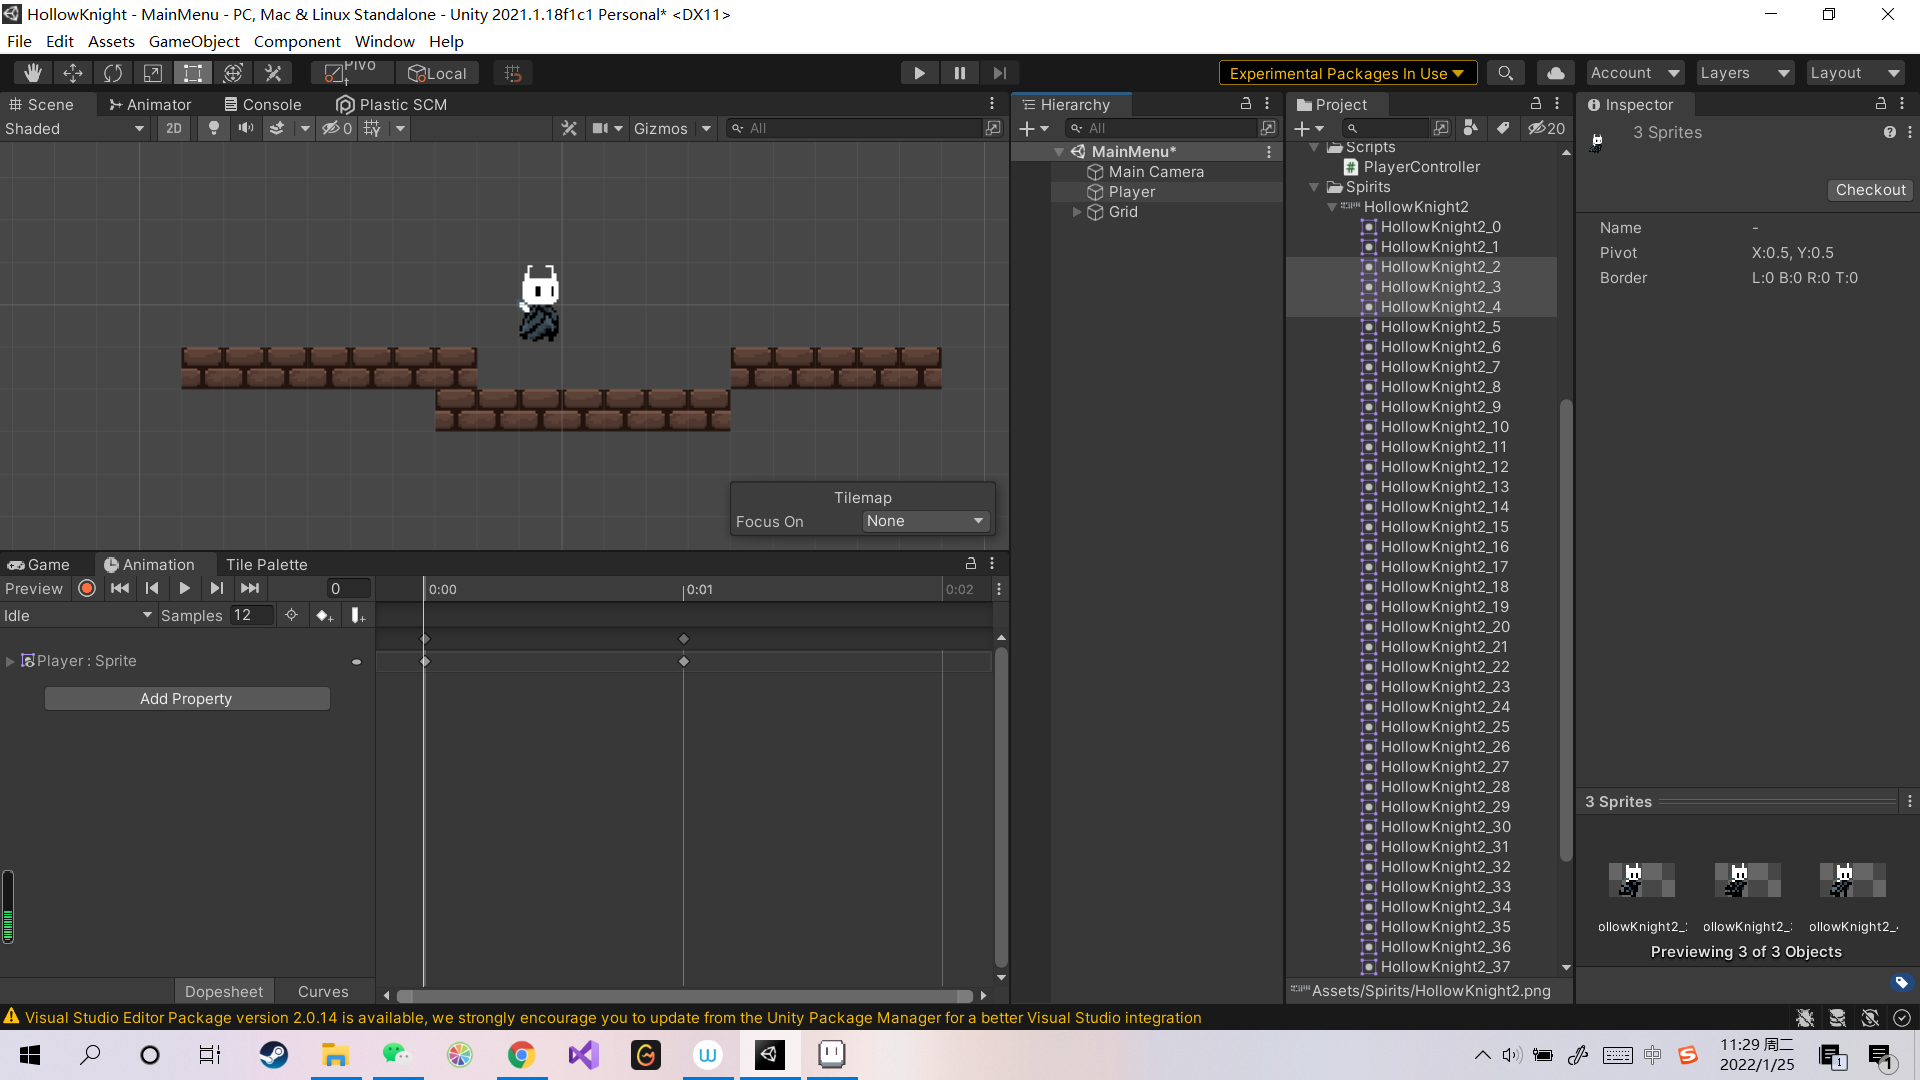Expand Player : Sprite property
Screen dimensions: 1920x1080
click(x=10, y=661)
